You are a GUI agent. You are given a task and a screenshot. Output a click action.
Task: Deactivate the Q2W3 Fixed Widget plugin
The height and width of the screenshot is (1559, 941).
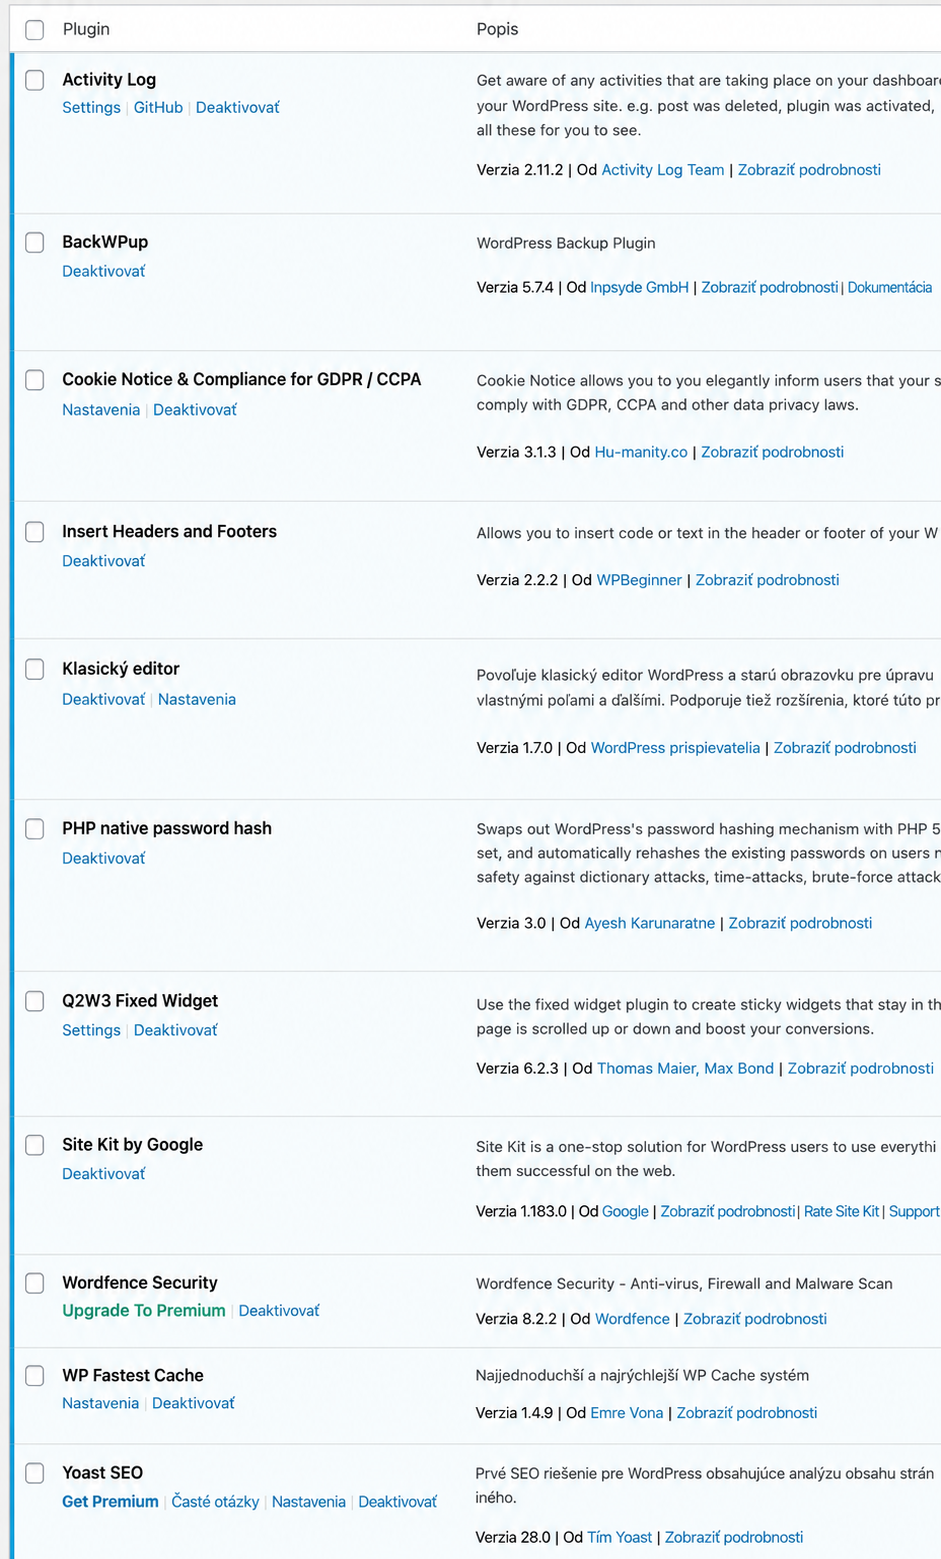176,1030
